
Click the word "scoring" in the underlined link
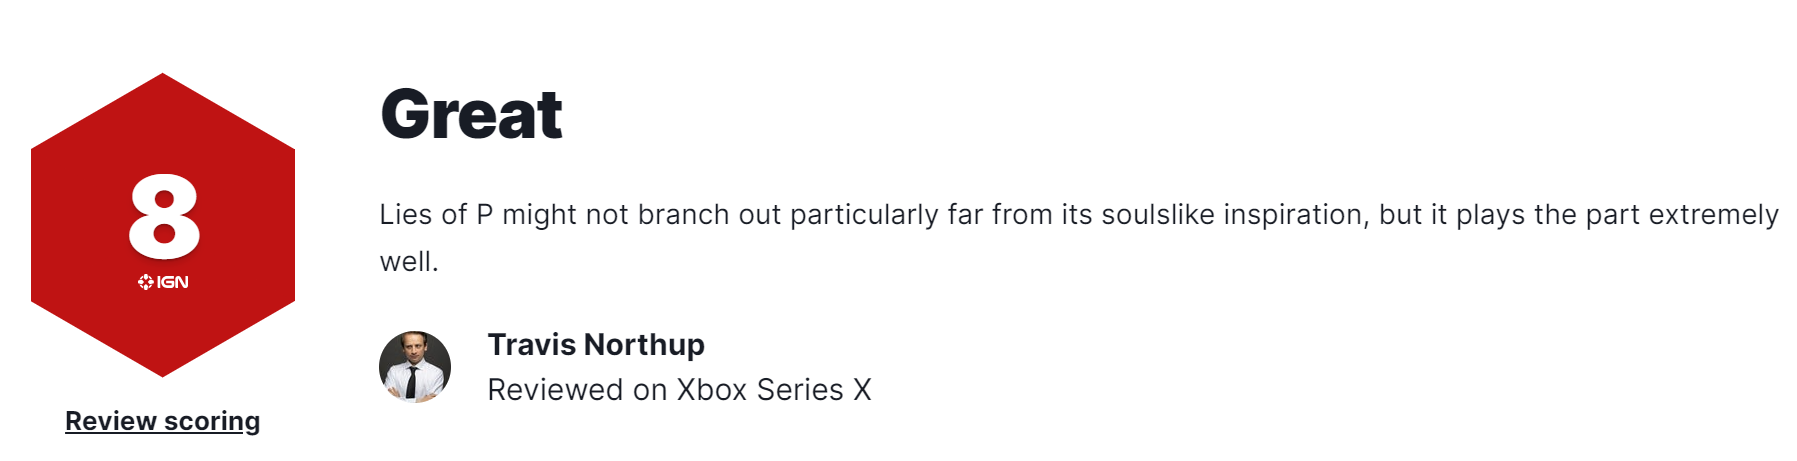coord(211,421)
